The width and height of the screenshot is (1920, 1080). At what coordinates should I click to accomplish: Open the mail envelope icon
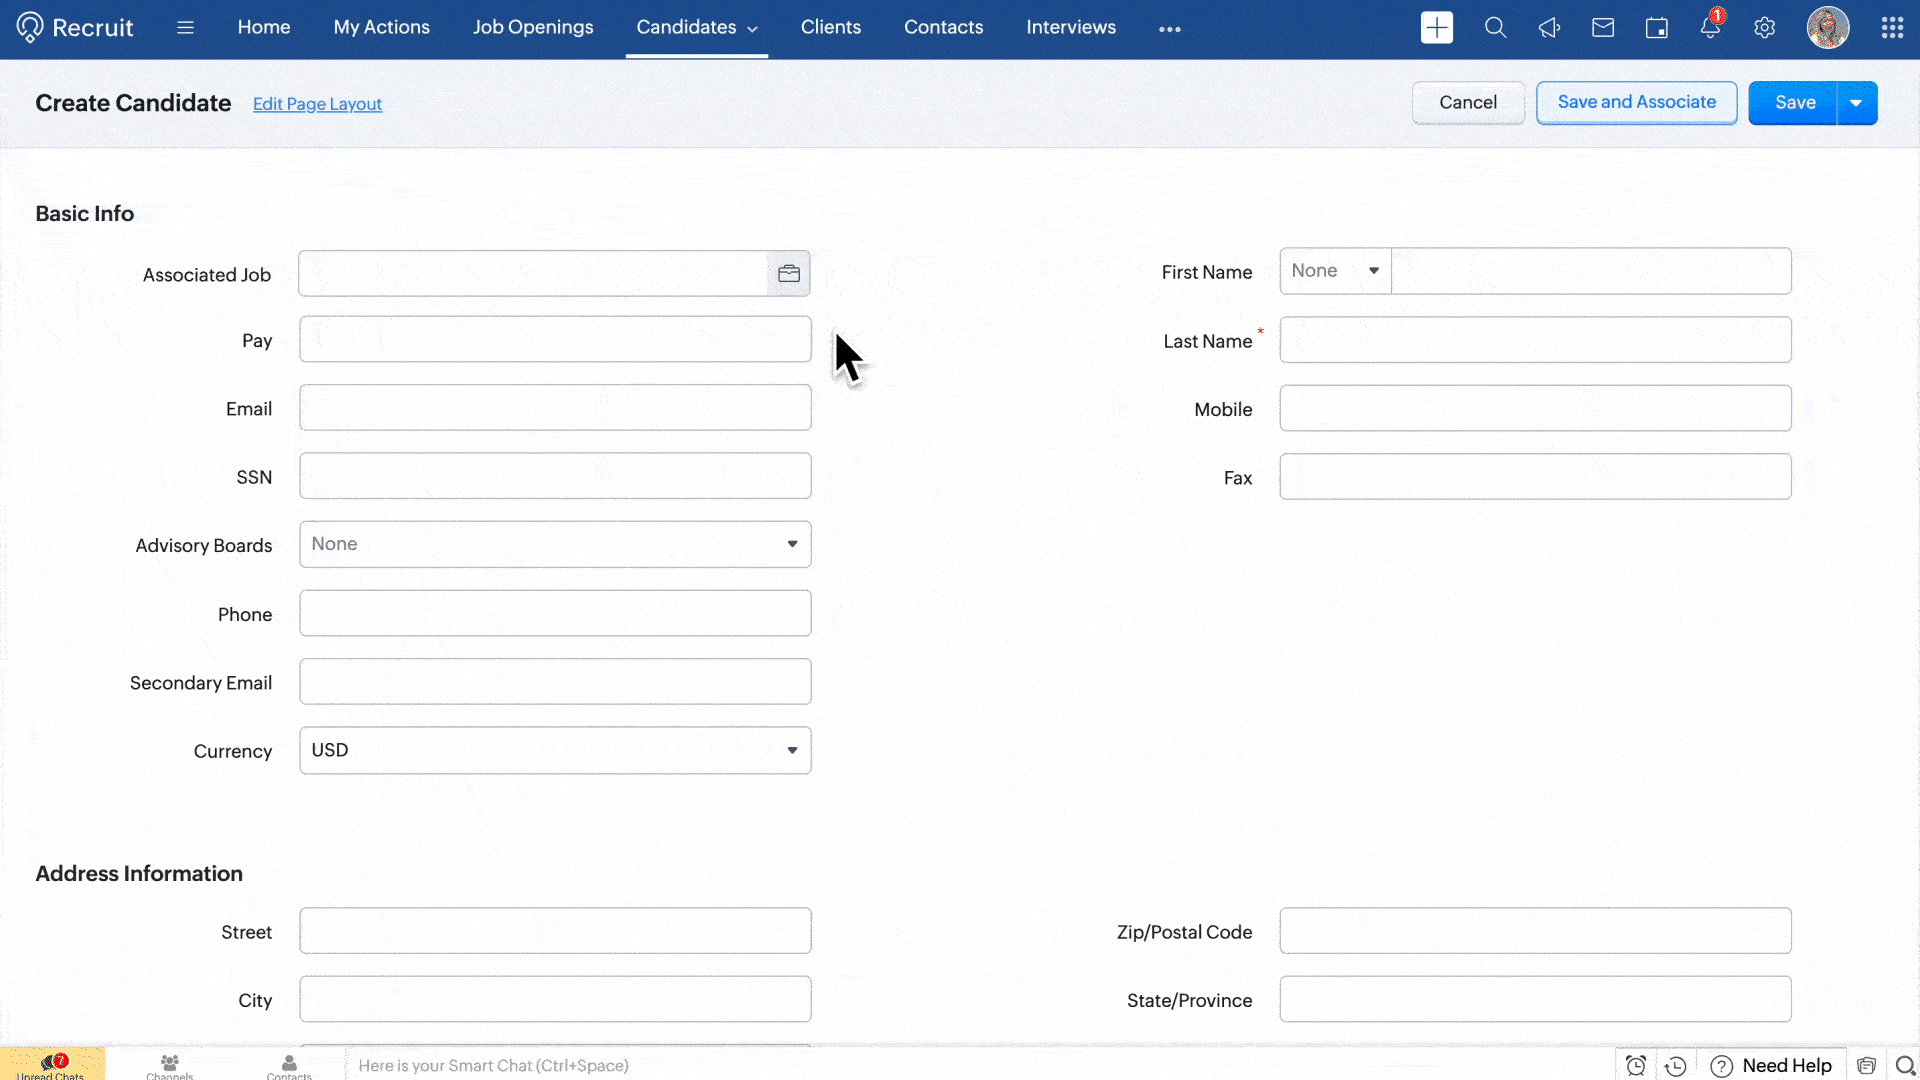click(1603, 28)
